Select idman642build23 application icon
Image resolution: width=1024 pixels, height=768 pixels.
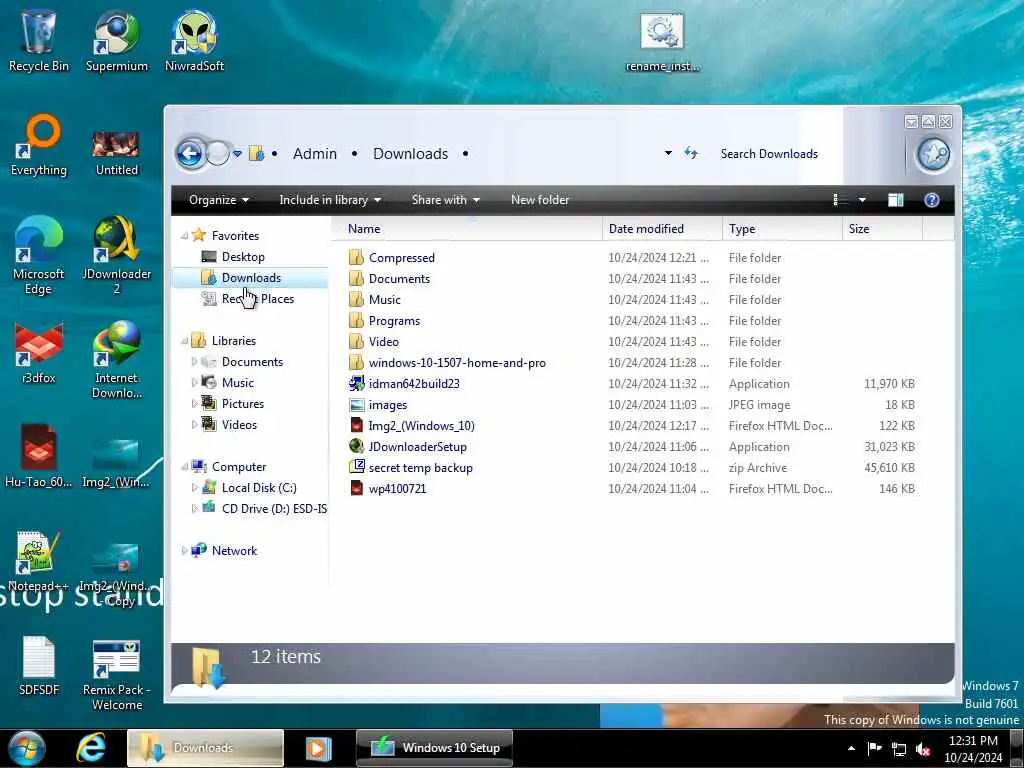point(356,383)
